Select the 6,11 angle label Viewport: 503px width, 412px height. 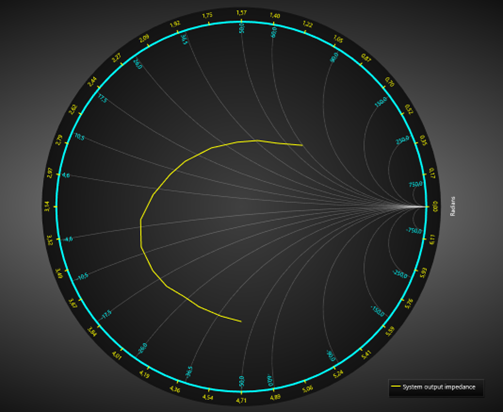pos(432,240)
